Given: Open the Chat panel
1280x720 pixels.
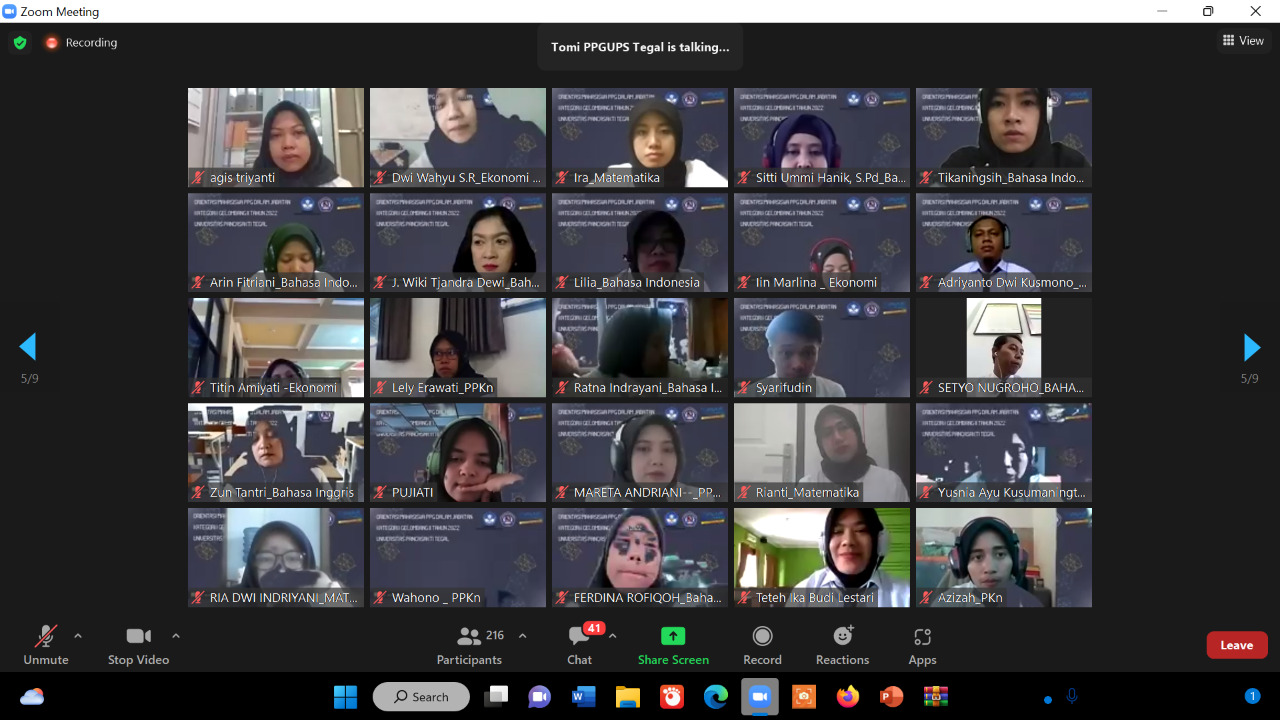Looking at the screenshot, I should click(580, 645).
